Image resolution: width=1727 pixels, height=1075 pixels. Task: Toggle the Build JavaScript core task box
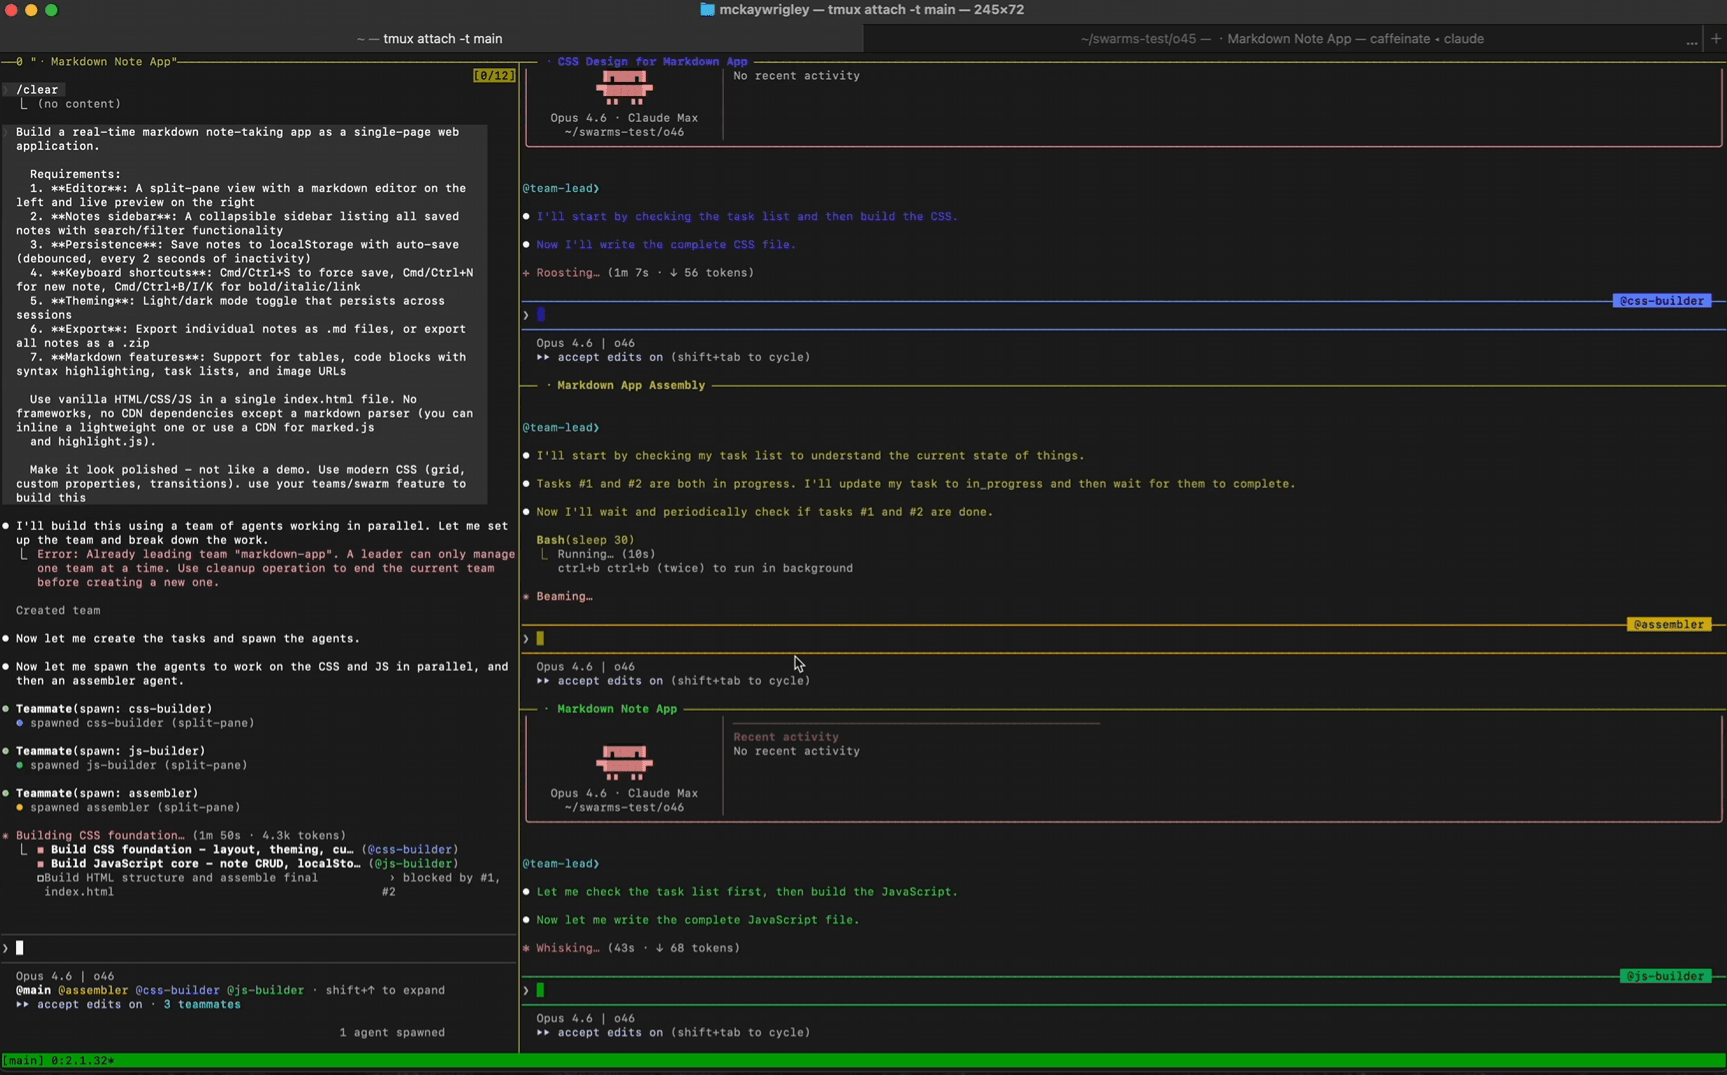click(41, 864)
